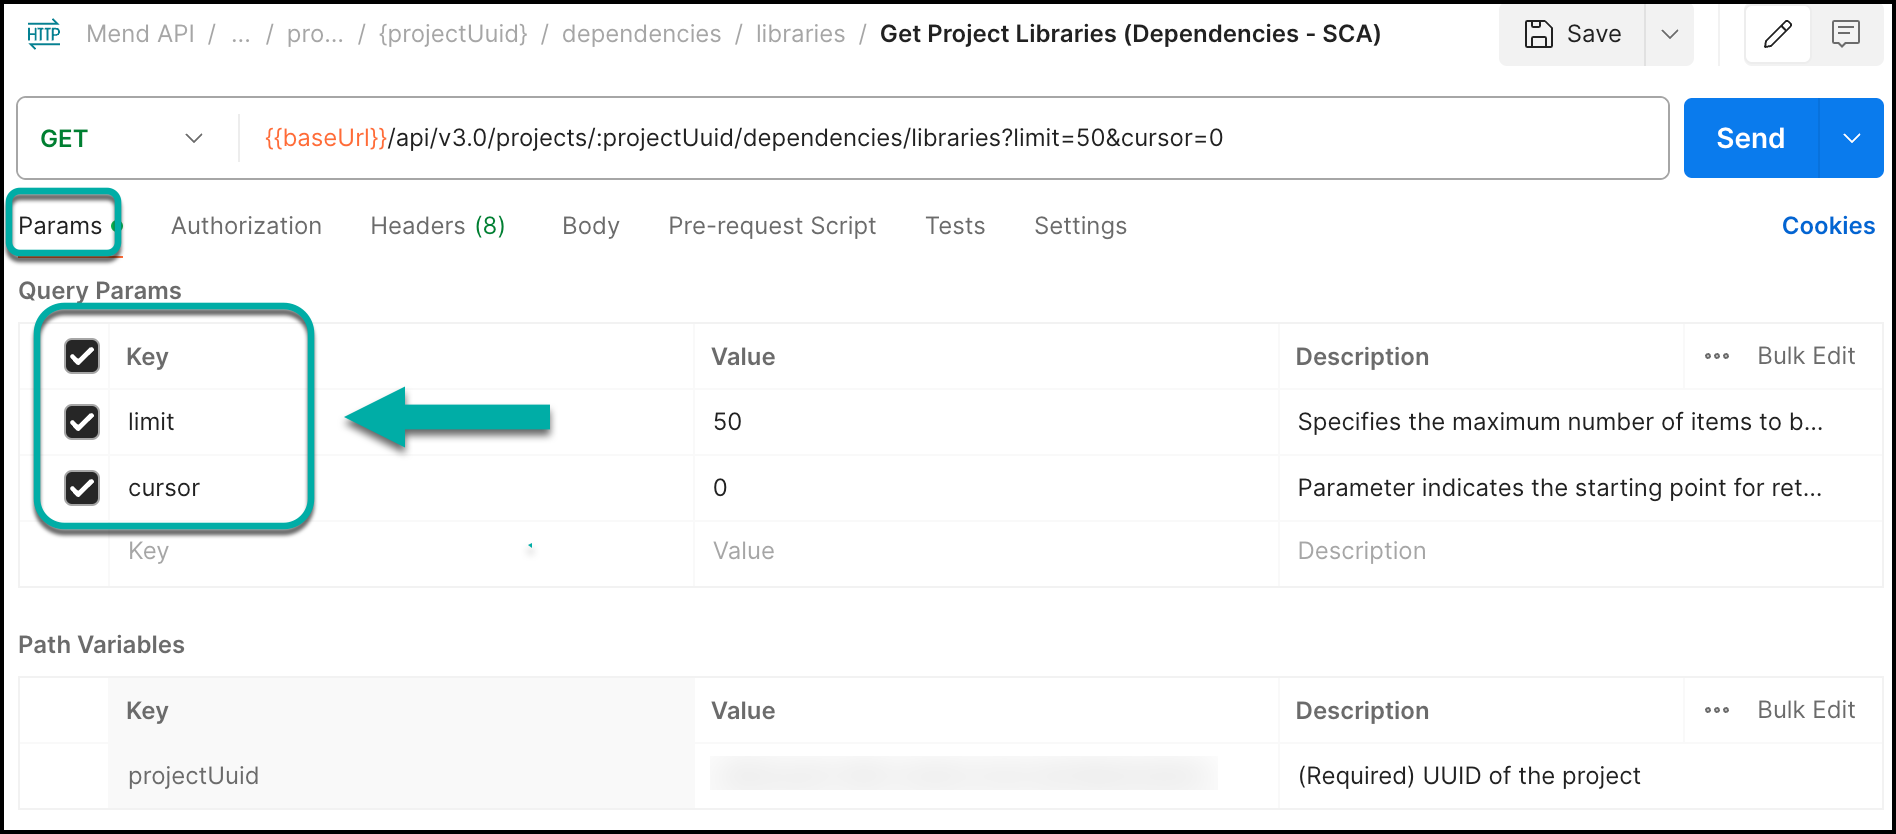Expand the Send options dropdown arrow

tap(1851, 138)
